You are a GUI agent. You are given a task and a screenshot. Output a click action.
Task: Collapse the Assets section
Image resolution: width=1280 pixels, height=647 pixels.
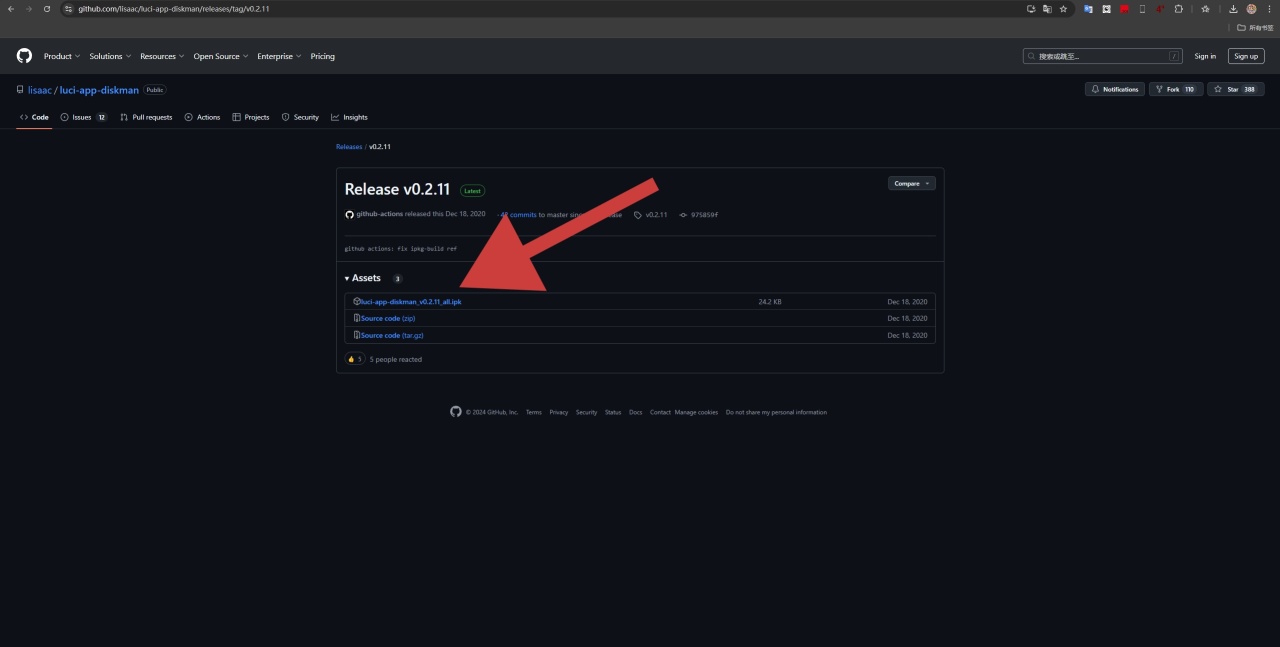point(363,278)
